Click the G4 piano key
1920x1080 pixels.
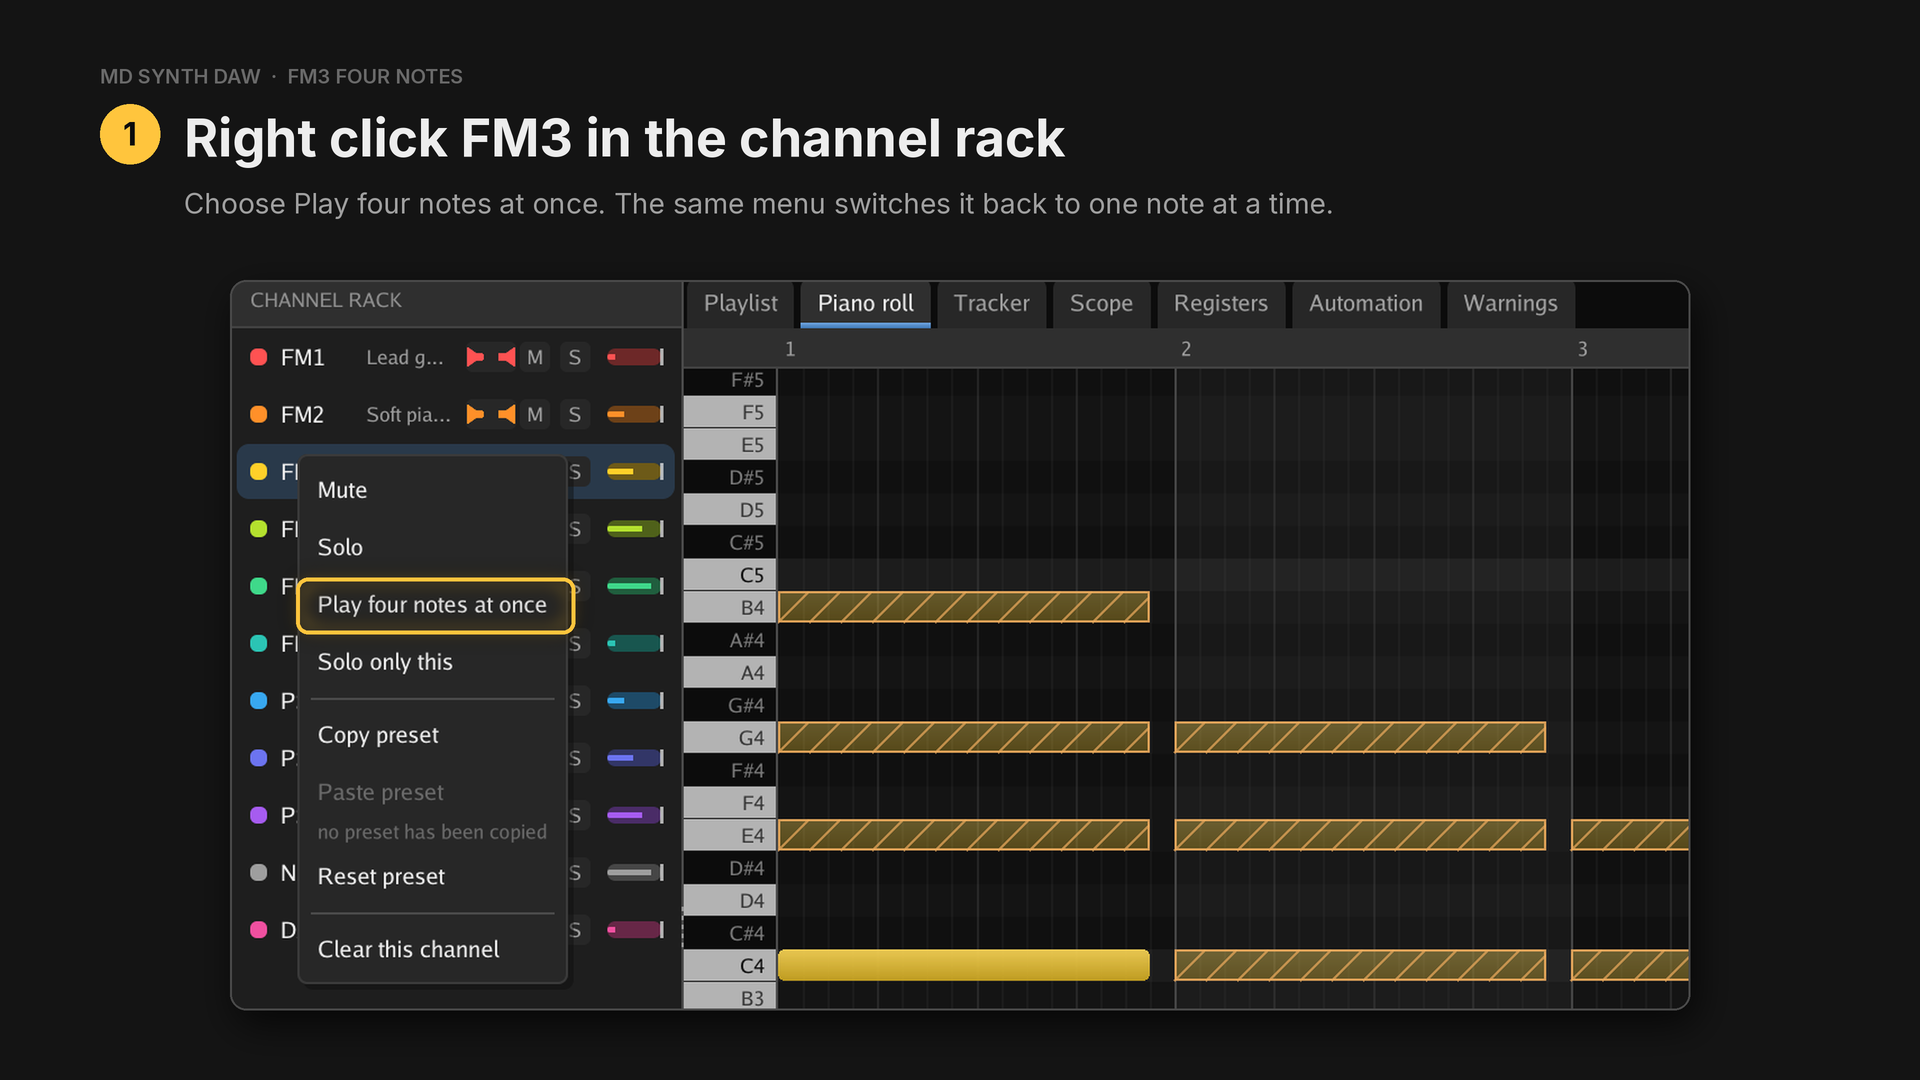(x=730, y=738)
